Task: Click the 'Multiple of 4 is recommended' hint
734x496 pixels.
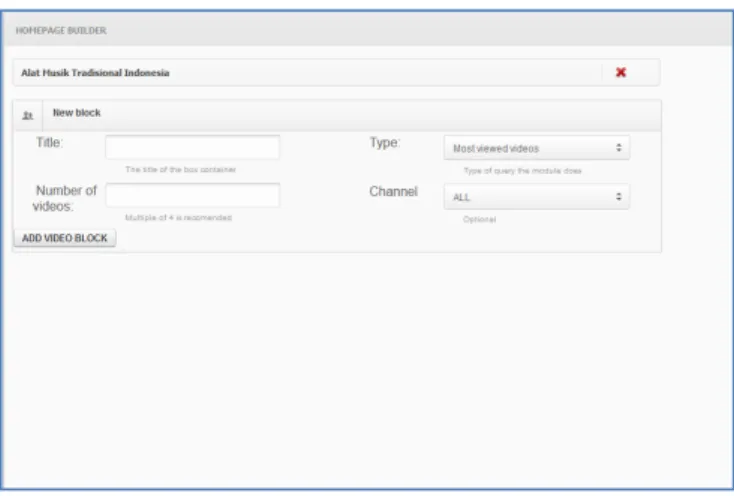Action: click(x=178, y=218)
